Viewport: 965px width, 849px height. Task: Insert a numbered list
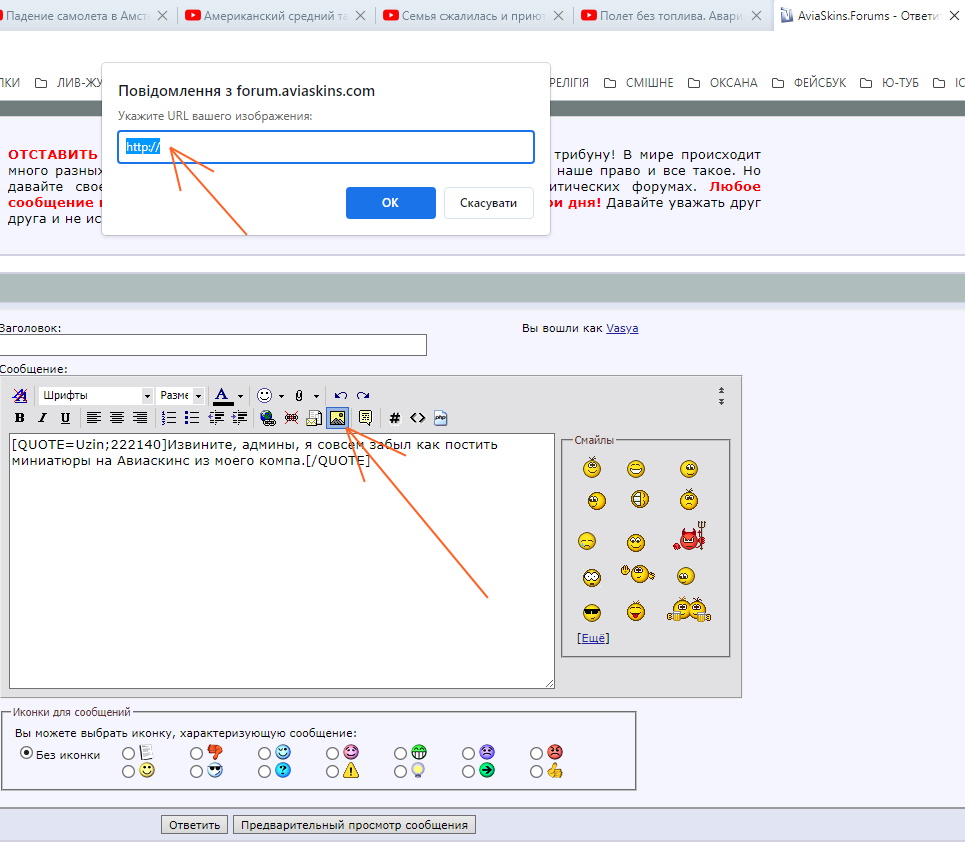click(x=169, y=418)
